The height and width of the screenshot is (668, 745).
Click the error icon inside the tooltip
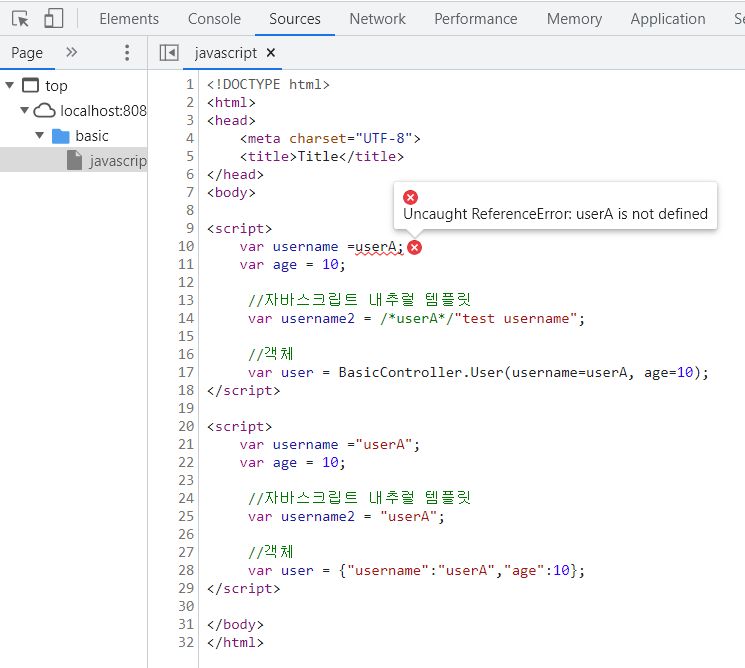pyautogui.click(x=411, y=197)
